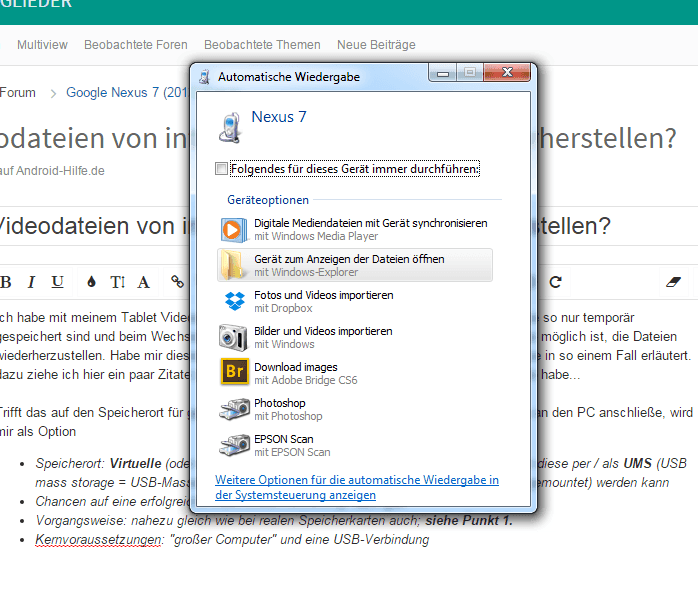Screen dimensions: 698x602
Task: Open Beobachtete Foren tab
Action: (136, 45)
